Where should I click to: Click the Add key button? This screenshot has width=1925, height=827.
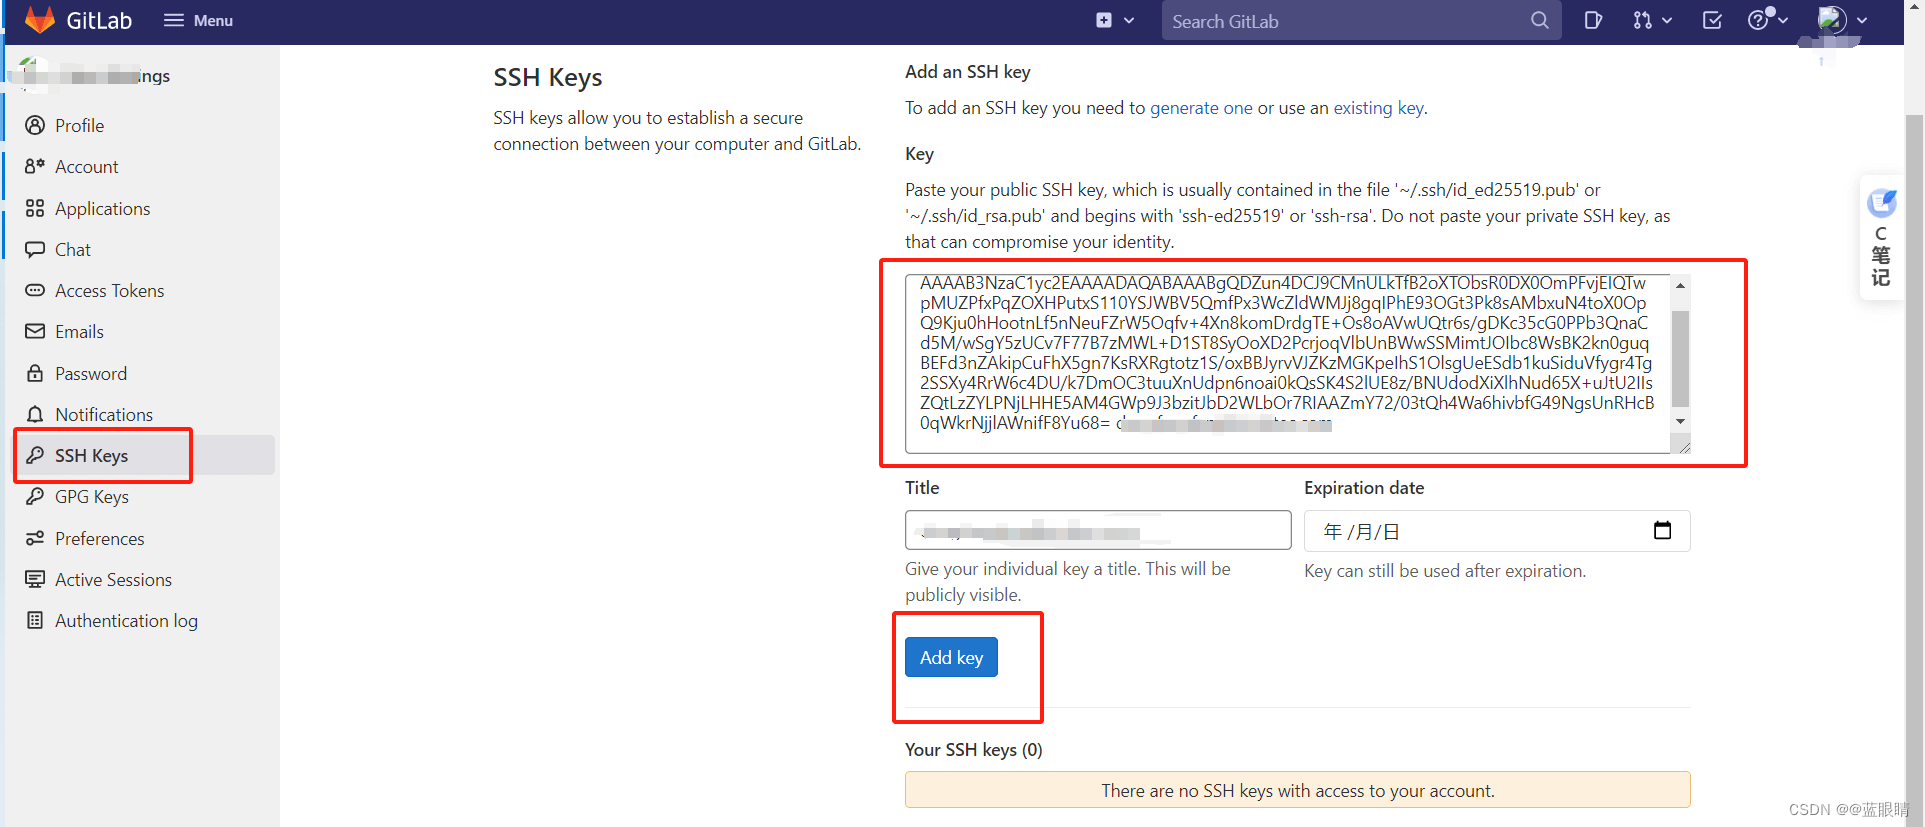951,657
